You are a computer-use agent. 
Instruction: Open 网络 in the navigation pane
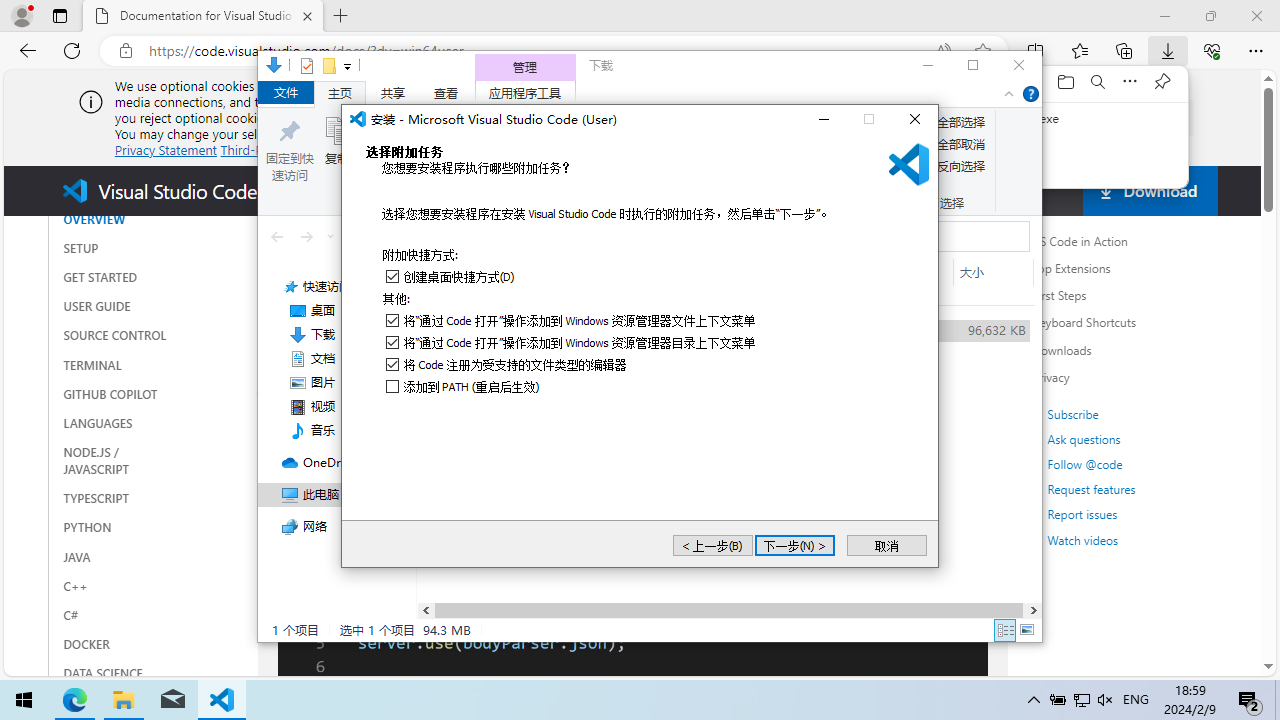pos(315,526)
